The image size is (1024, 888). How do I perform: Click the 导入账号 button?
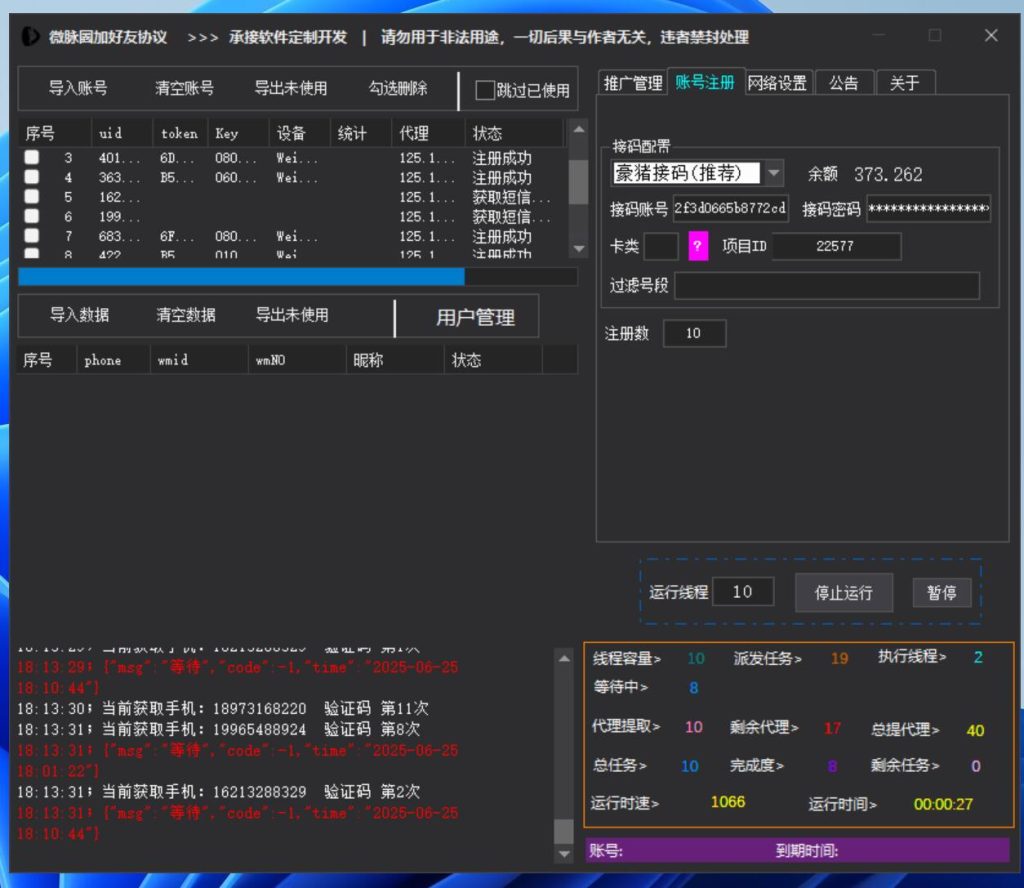(x=78, y=88)
